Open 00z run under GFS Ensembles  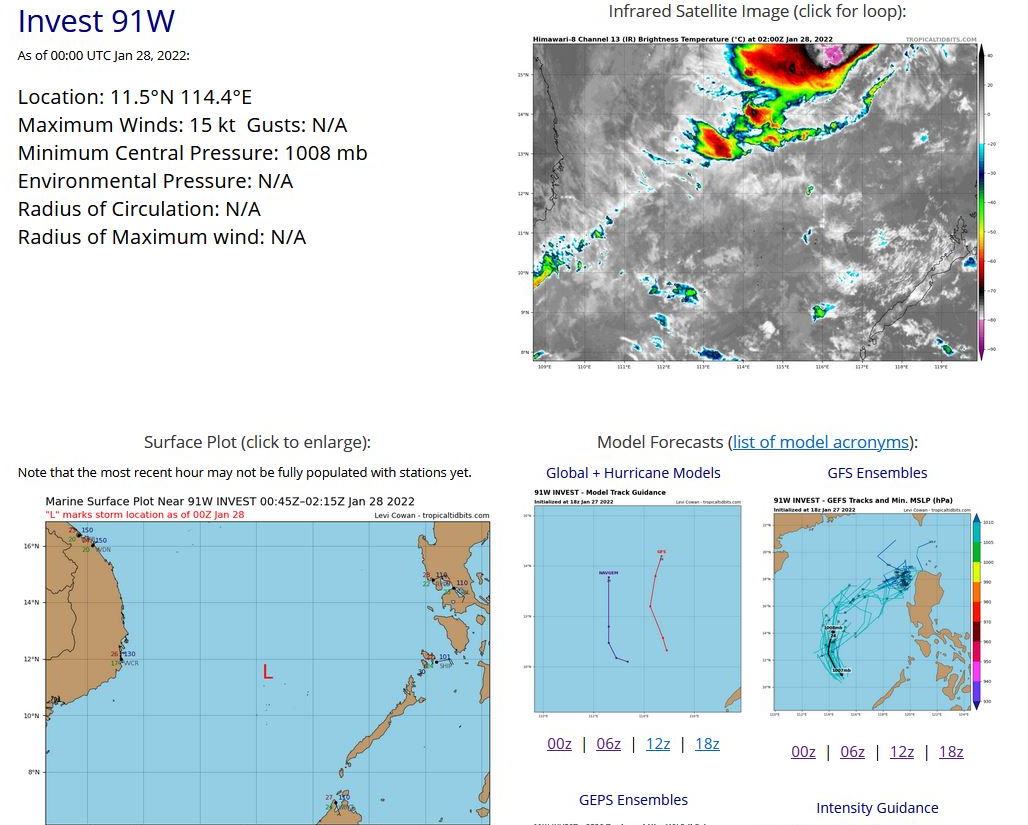pyautogui.click(x=803, y=752)
